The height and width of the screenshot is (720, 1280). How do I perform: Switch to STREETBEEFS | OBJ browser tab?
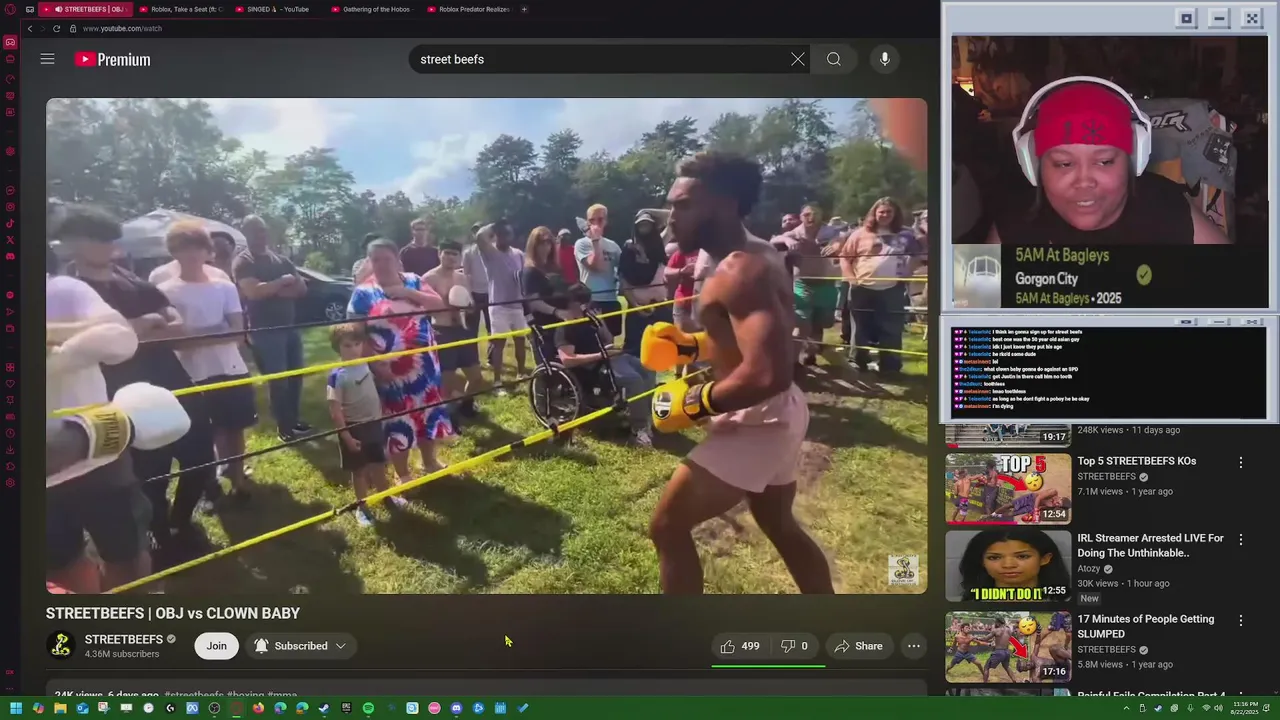click(84, 9)
